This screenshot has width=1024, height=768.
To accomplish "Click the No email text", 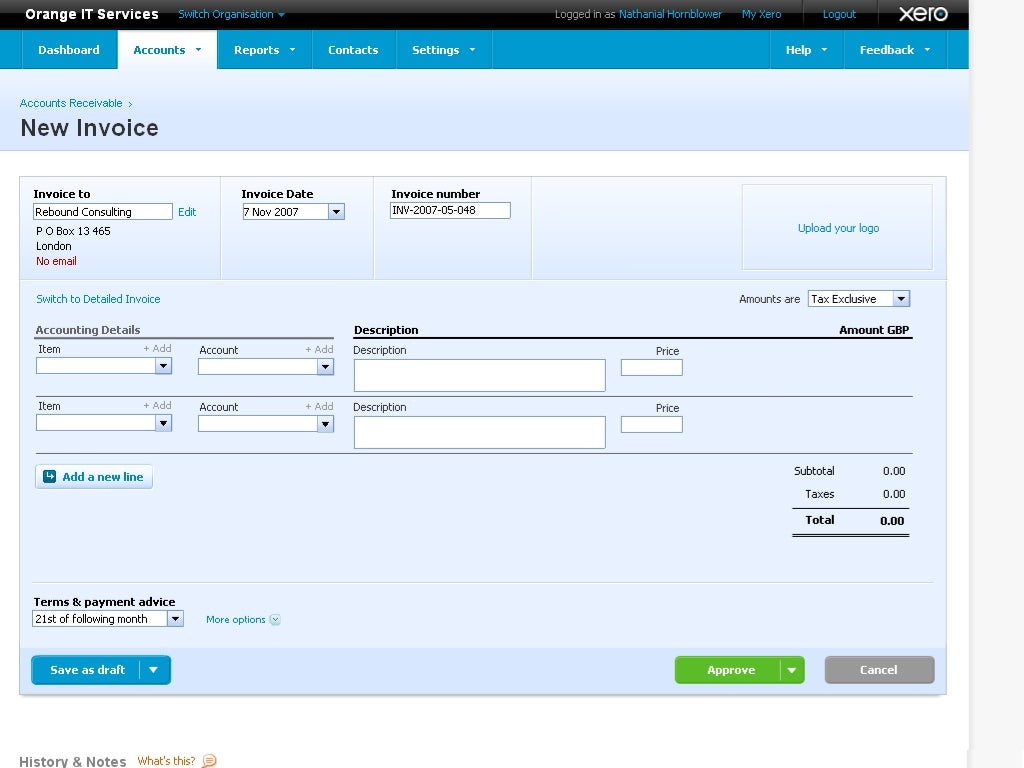I will pos(56,261).
